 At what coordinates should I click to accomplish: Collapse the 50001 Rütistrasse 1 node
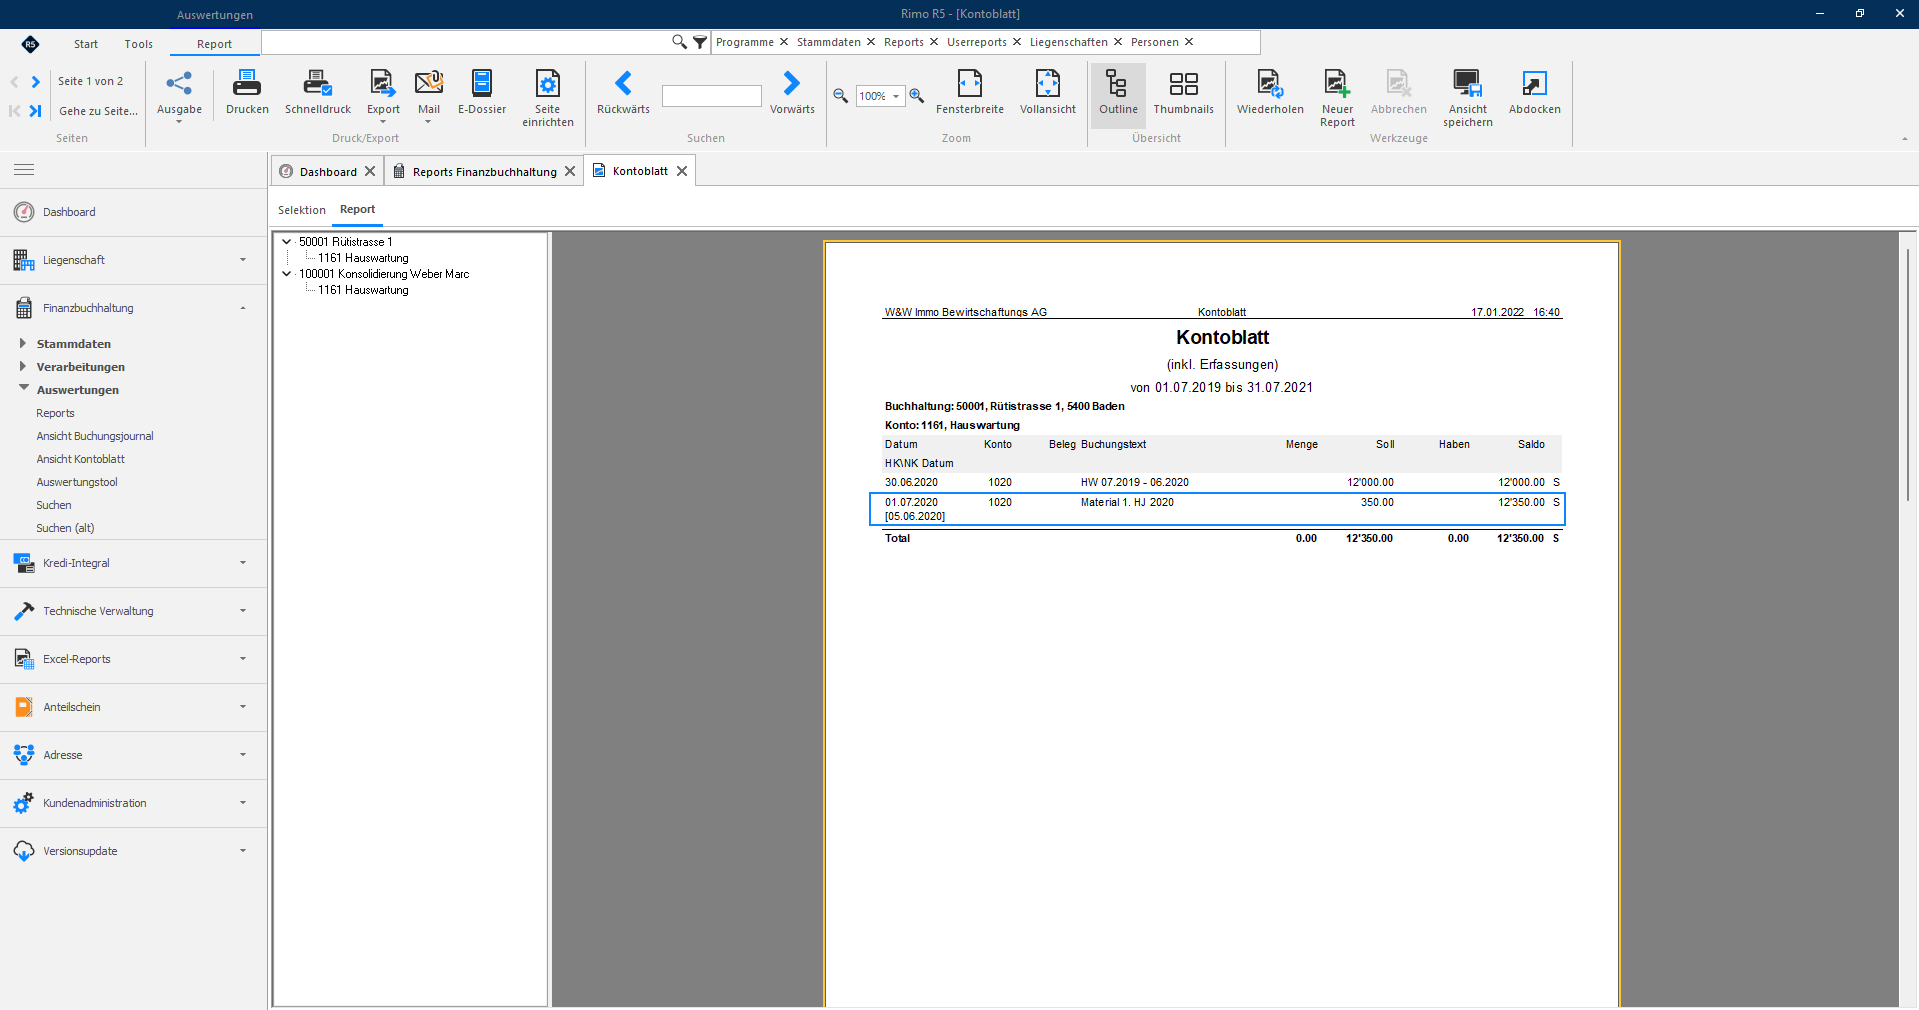coord(287,242)
